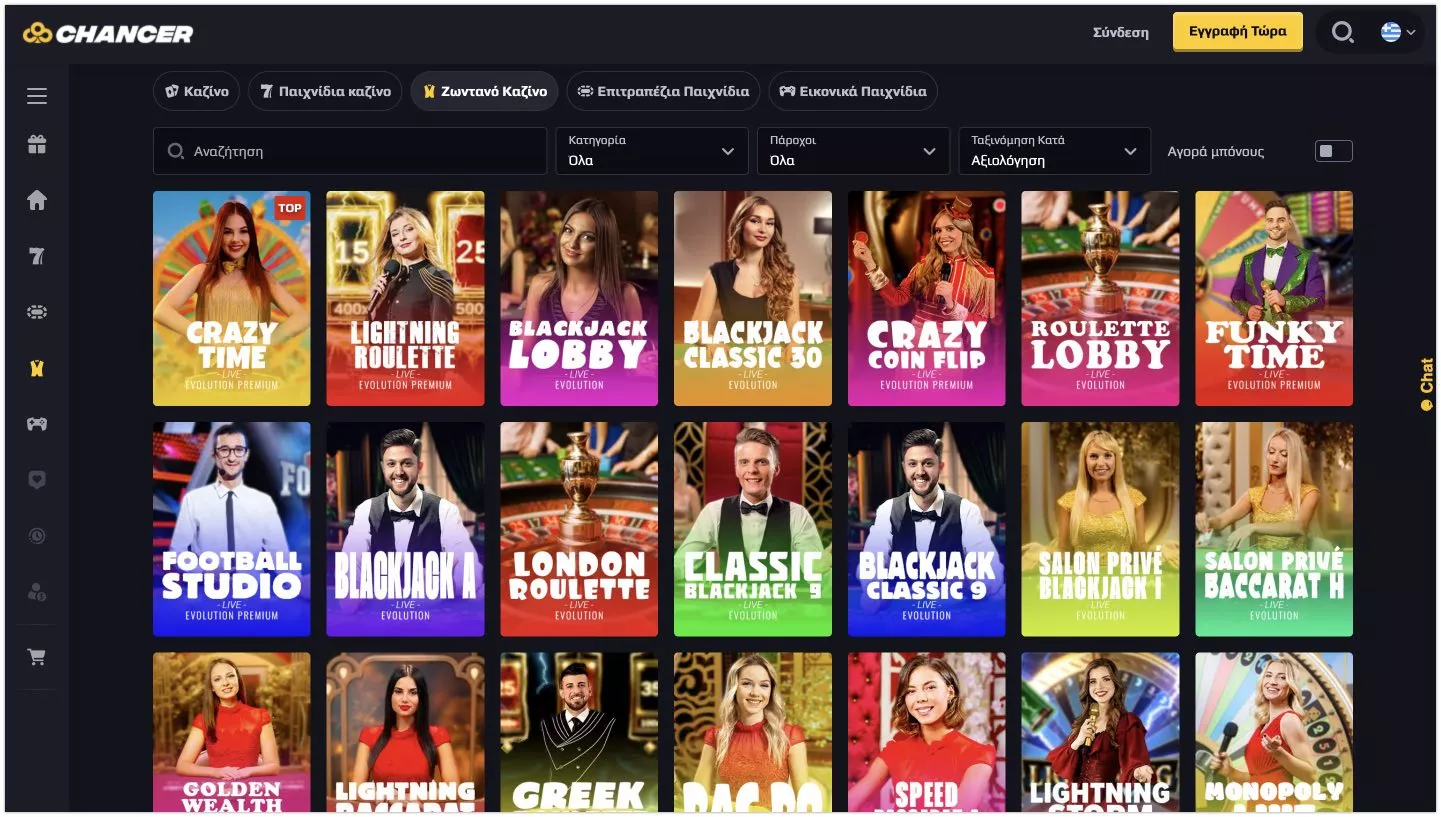Viewport: 1441px width, 817px height.
Task: Open the Salon Privé Baccarat H game
Action: point(1274,529)
